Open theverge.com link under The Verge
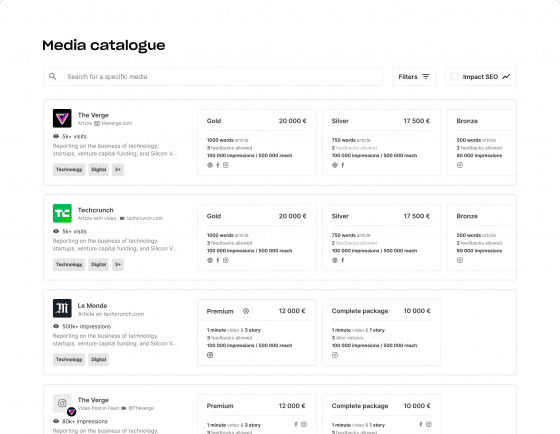The image size is (560, 434). coord(116,123)
